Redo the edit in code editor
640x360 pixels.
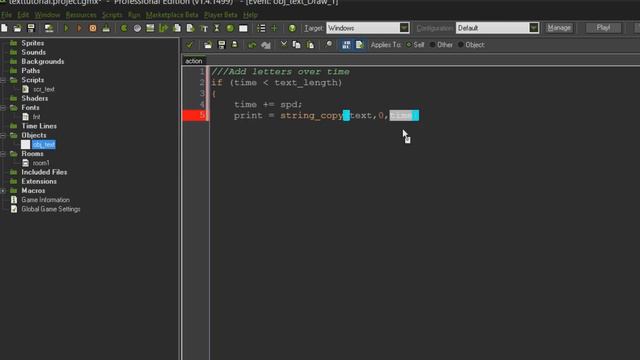pyautogui.click(x=266, y=44)
